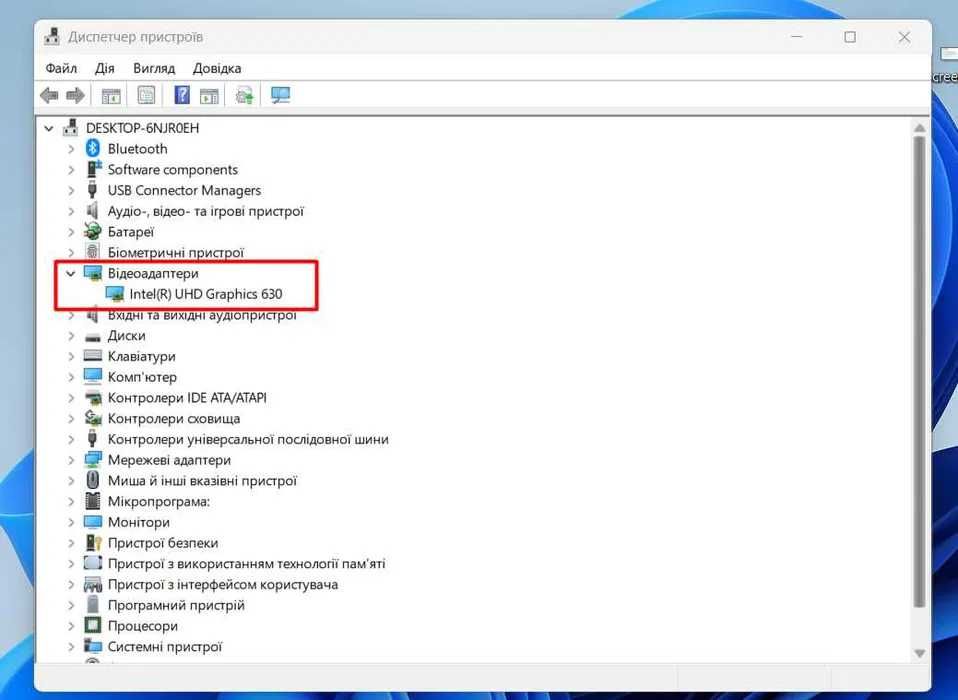
Task: Click the scrollbar down arrow
Action: (x=920, y=654)
